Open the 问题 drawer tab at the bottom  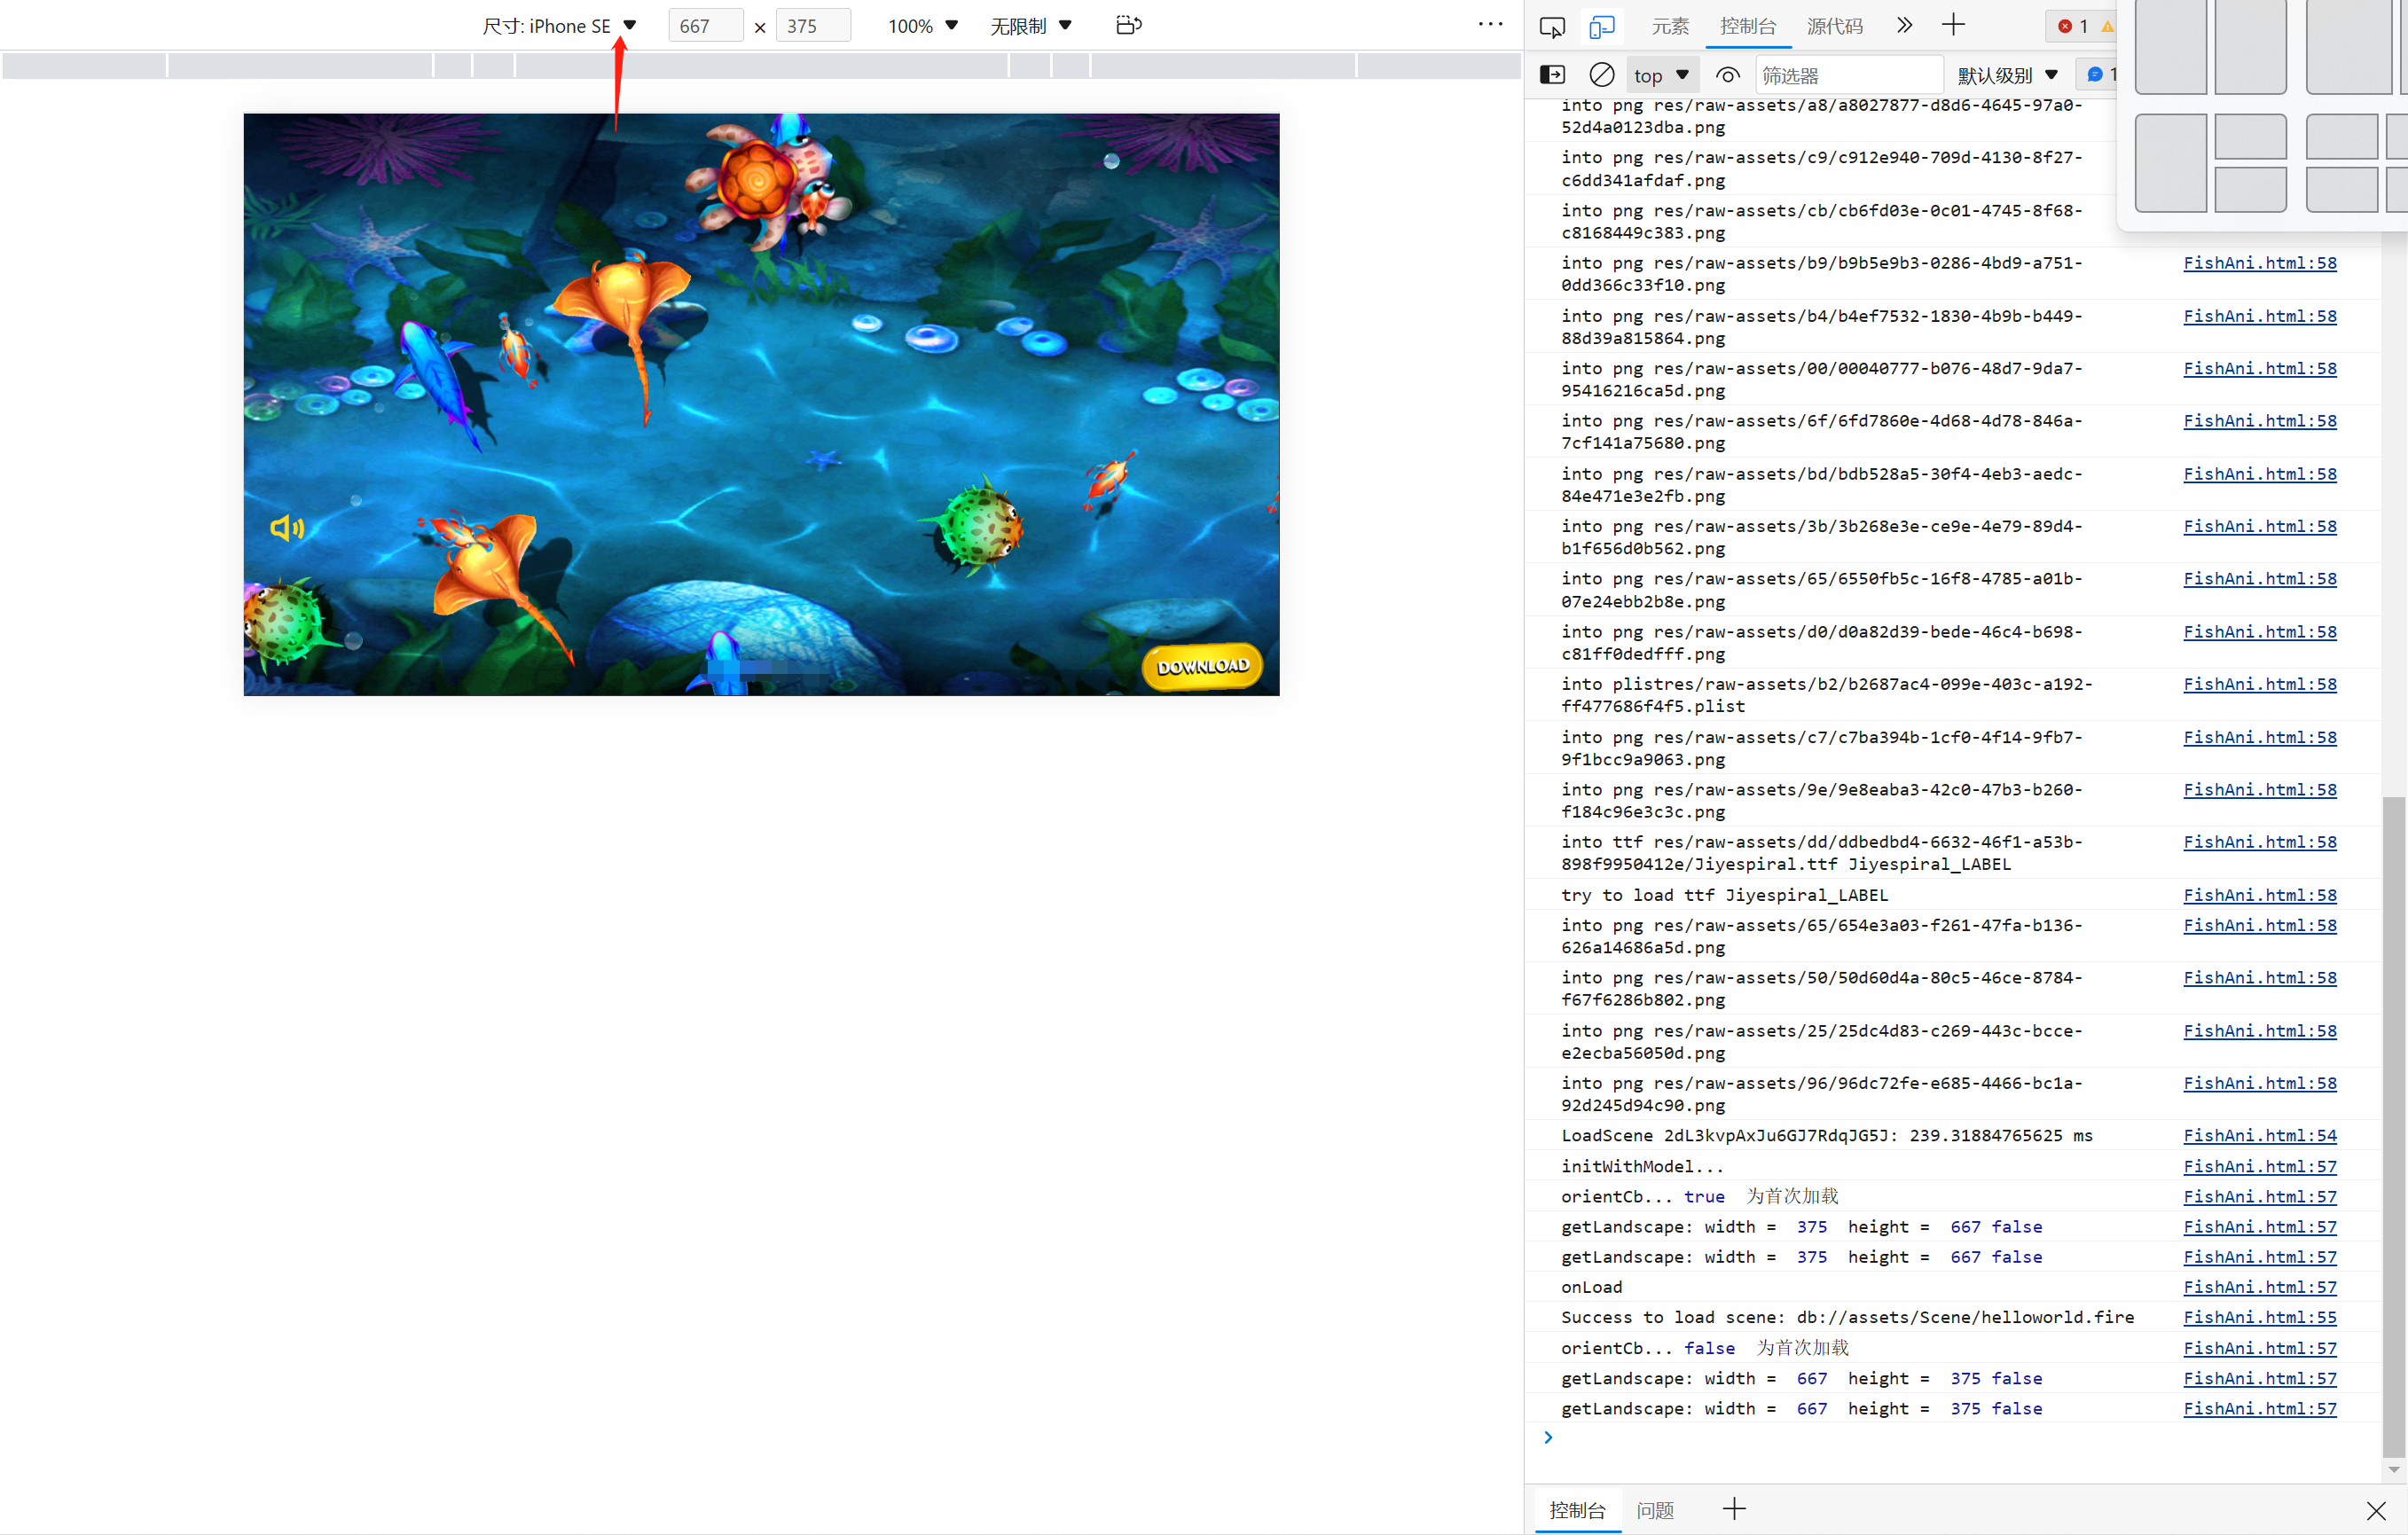pos(1654,1509)
